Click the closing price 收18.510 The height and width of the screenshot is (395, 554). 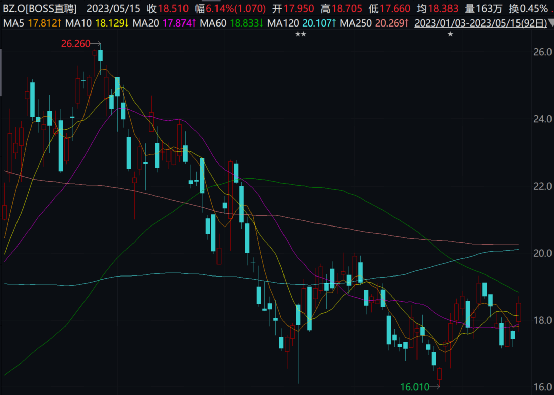[x=168, y=8]
